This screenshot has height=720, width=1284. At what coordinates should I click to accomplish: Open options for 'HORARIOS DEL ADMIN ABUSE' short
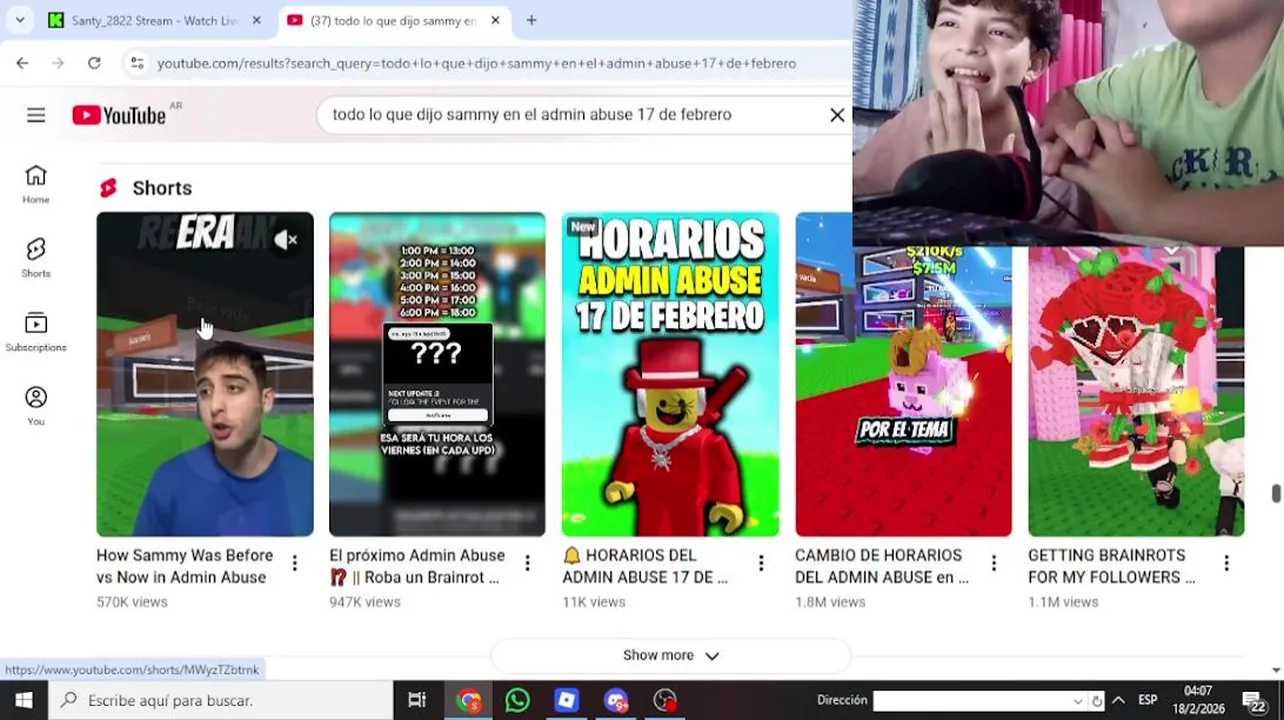coord(760,564)
